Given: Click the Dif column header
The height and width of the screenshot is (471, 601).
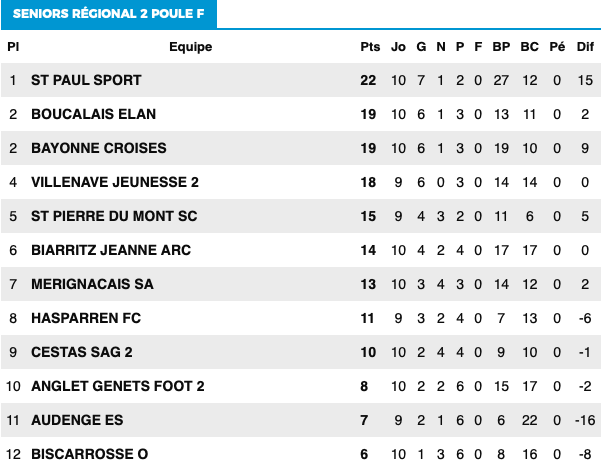Looking at the screenshot, I should [x=585, y=47].
